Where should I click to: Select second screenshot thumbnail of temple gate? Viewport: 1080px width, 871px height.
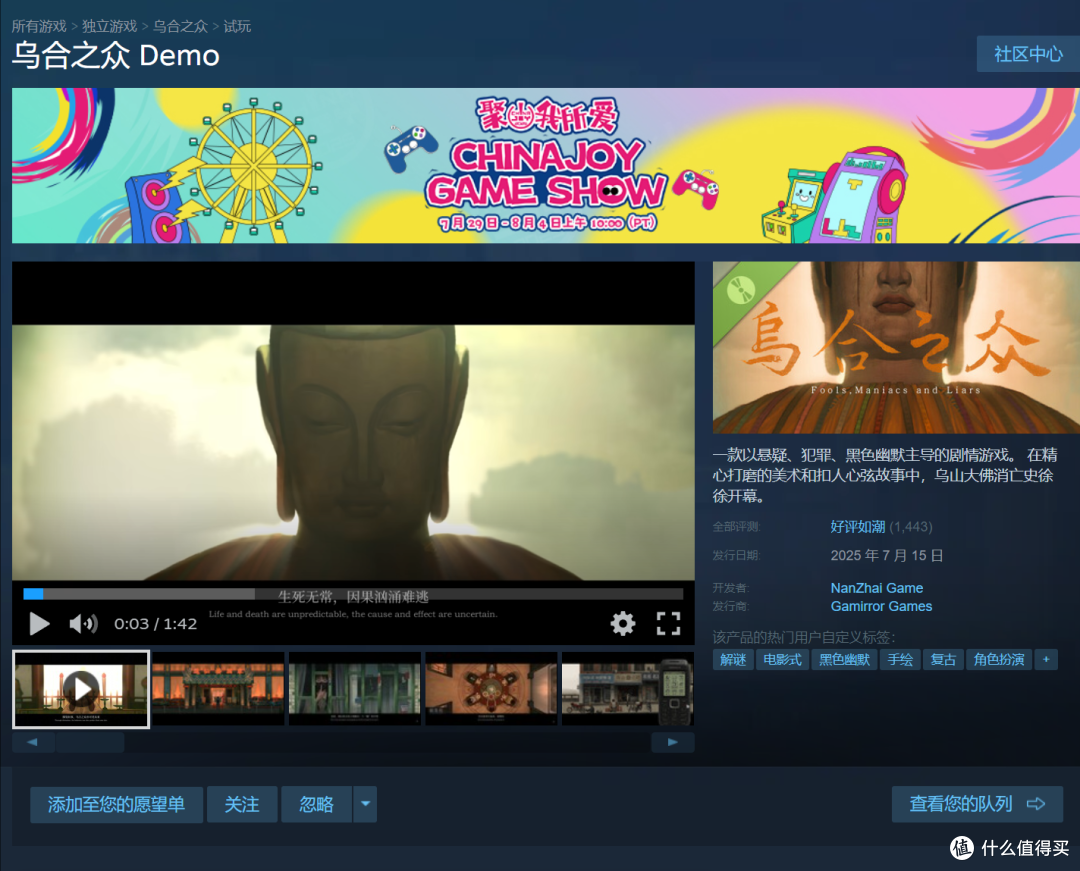(x=218, y=689)
